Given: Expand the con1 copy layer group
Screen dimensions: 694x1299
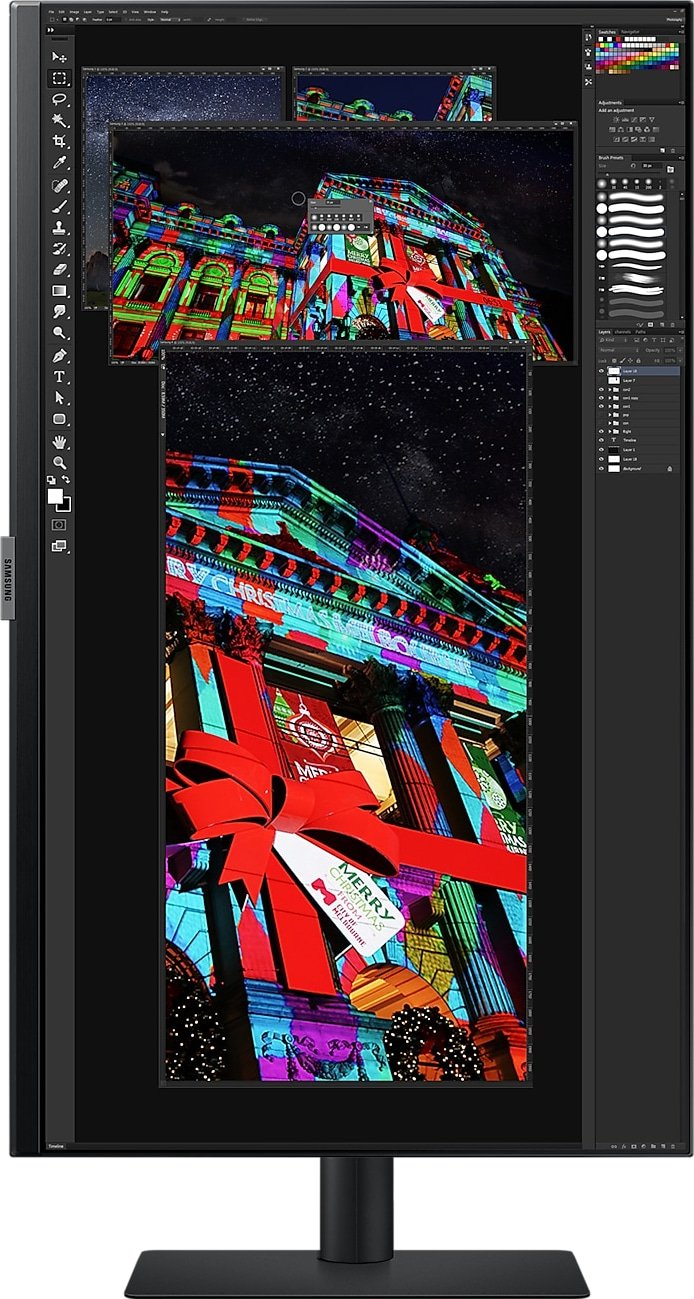Looking at the screenshot, I should 610,398.
